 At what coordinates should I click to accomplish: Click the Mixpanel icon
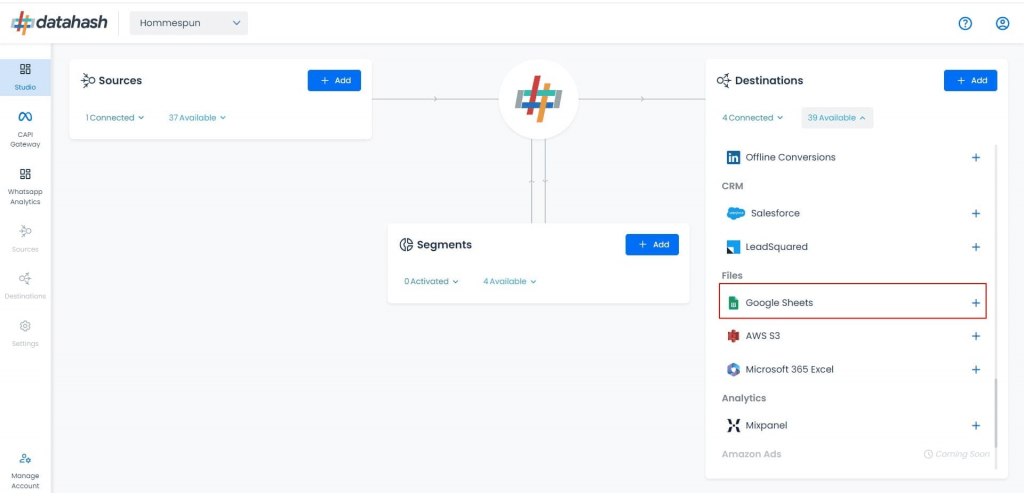(733, 426)
